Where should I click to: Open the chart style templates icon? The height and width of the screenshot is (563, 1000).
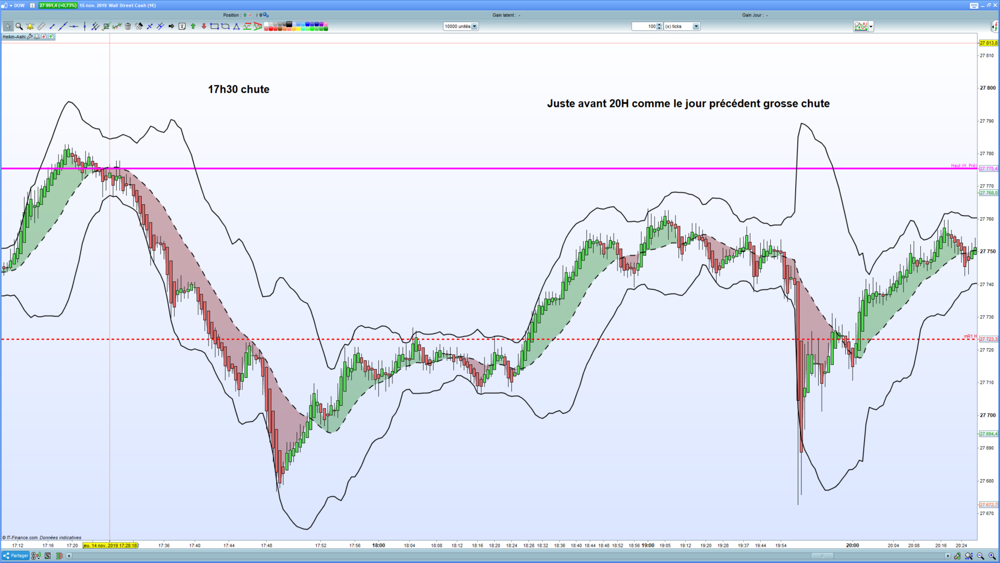click(x=860, y=26)
